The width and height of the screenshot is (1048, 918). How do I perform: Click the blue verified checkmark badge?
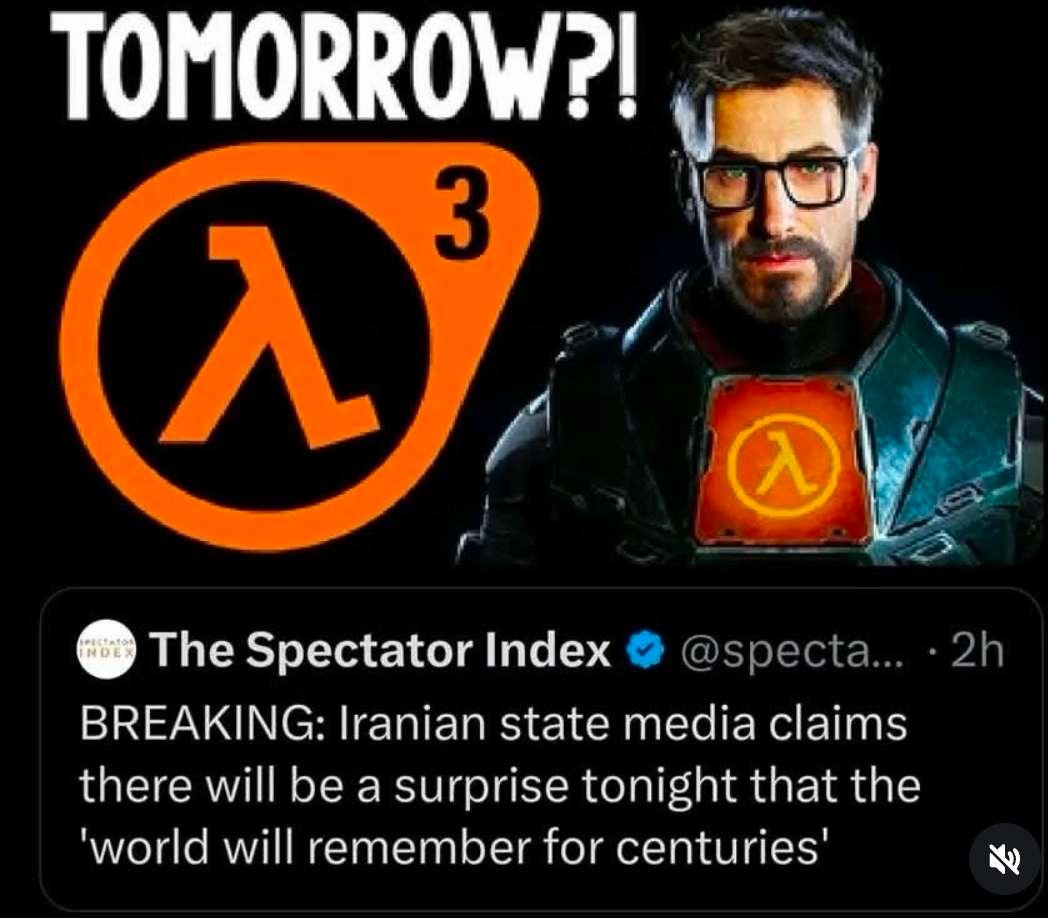[x=646, y=650]
